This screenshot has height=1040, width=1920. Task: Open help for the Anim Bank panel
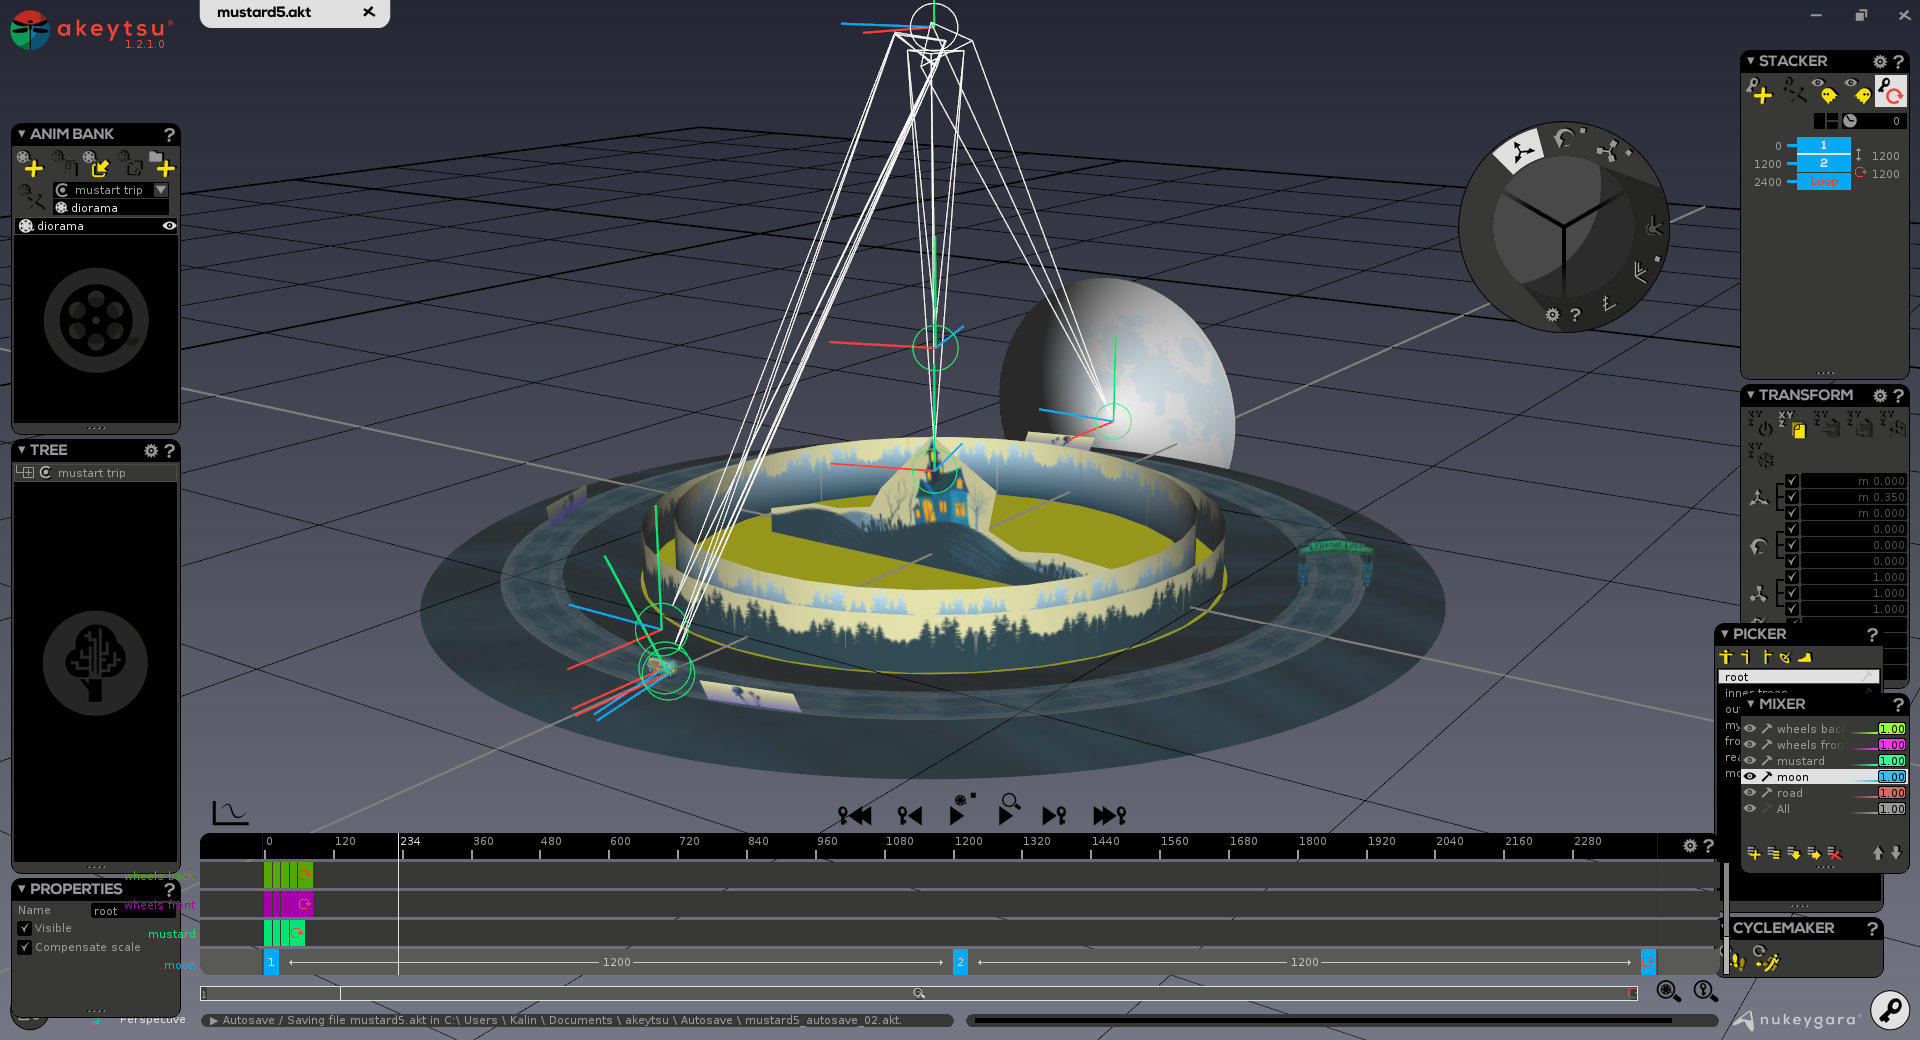tap(169, 135)
